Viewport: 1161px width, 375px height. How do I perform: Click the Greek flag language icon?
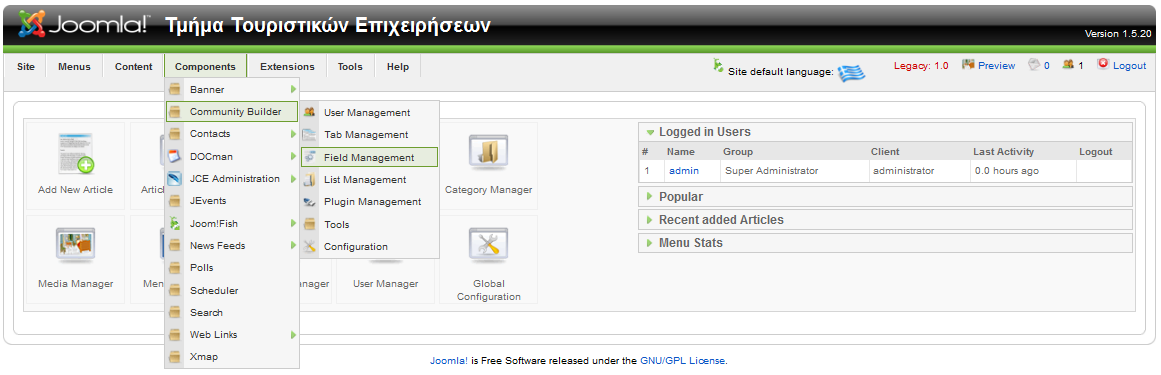851,72
